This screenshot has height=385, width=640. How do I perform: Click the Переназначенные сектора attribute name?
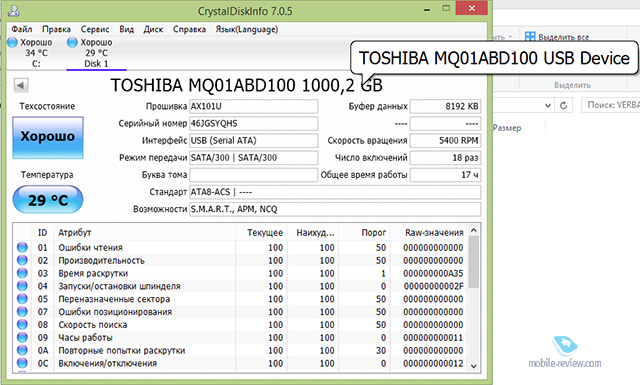(x=114, y=299)
